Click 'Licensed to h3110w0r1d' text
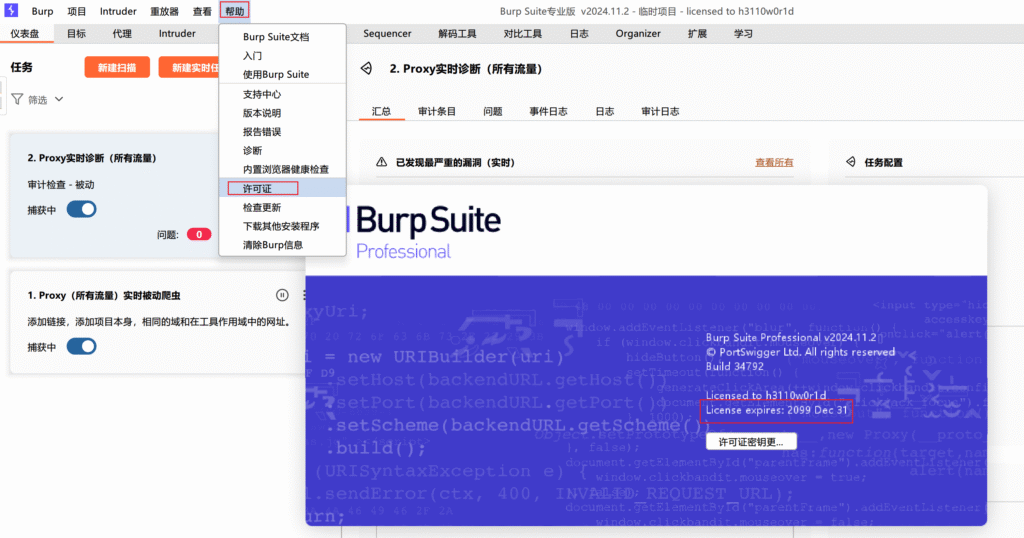The height and width of the screenshot is (538, 1024). tap(765, 395)
